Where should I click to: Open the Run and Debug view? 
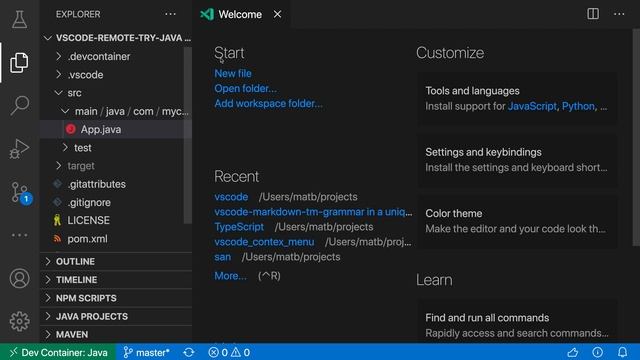19,149
